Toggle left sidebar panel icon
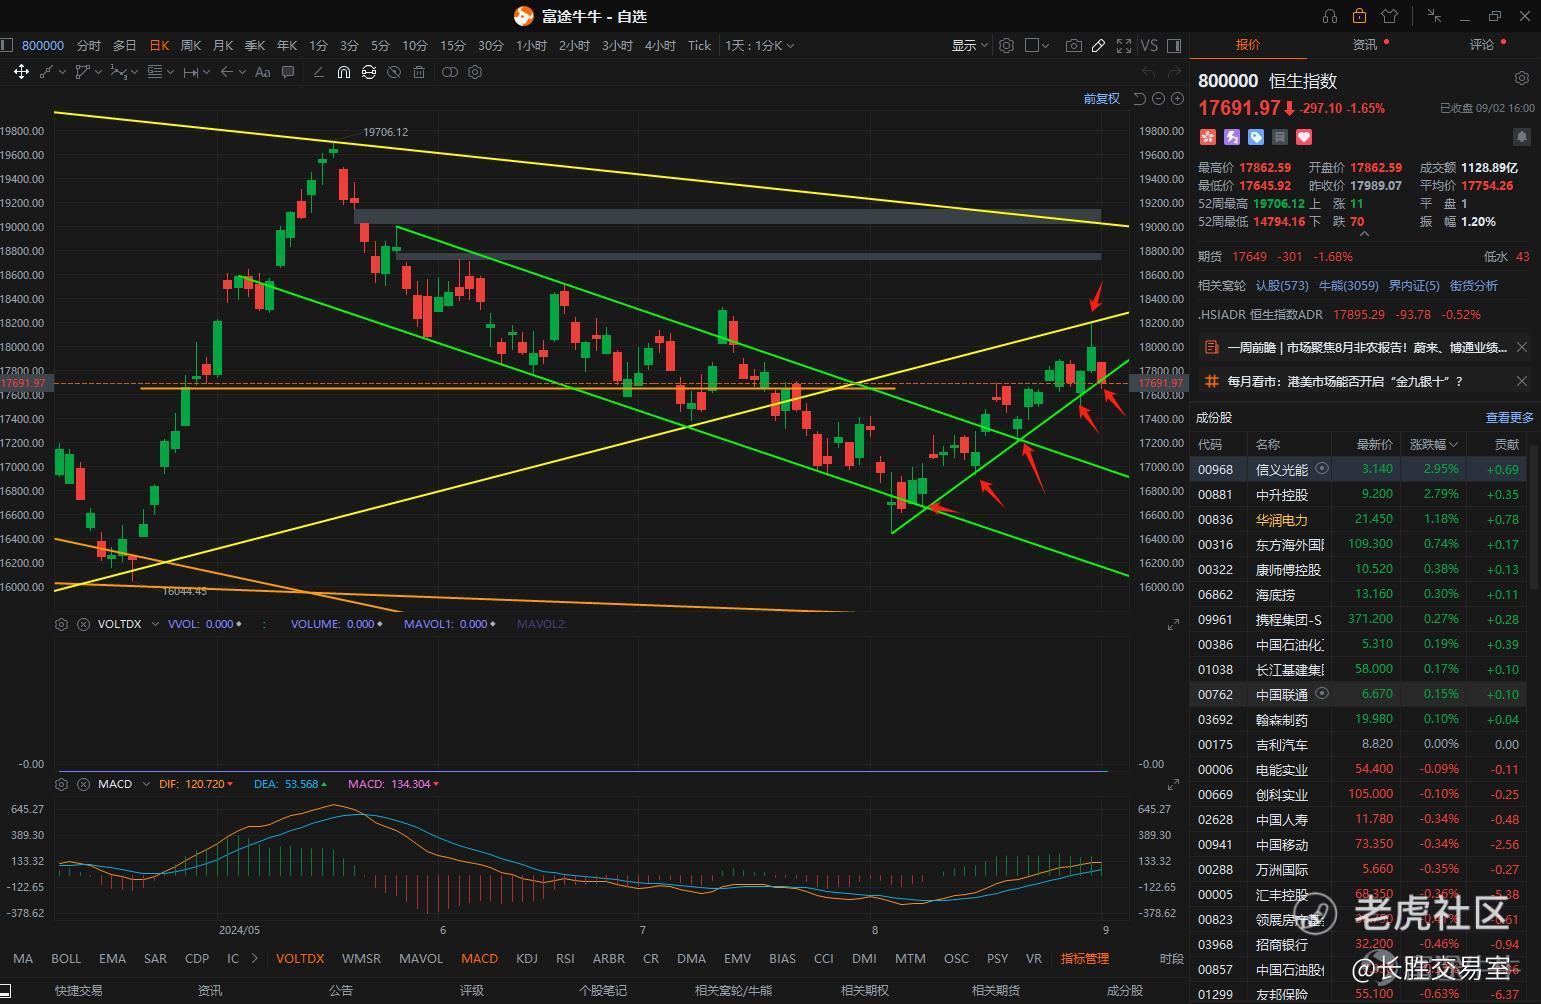1541x1004 pixels. pos(6,45)
